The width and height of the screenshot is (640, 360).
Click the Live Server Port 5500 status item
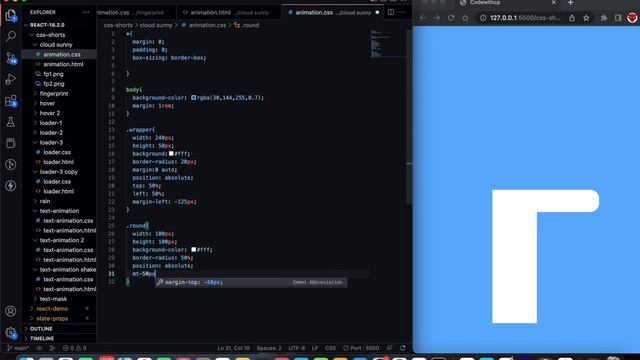pyautogui.click(x=361, y=348)
